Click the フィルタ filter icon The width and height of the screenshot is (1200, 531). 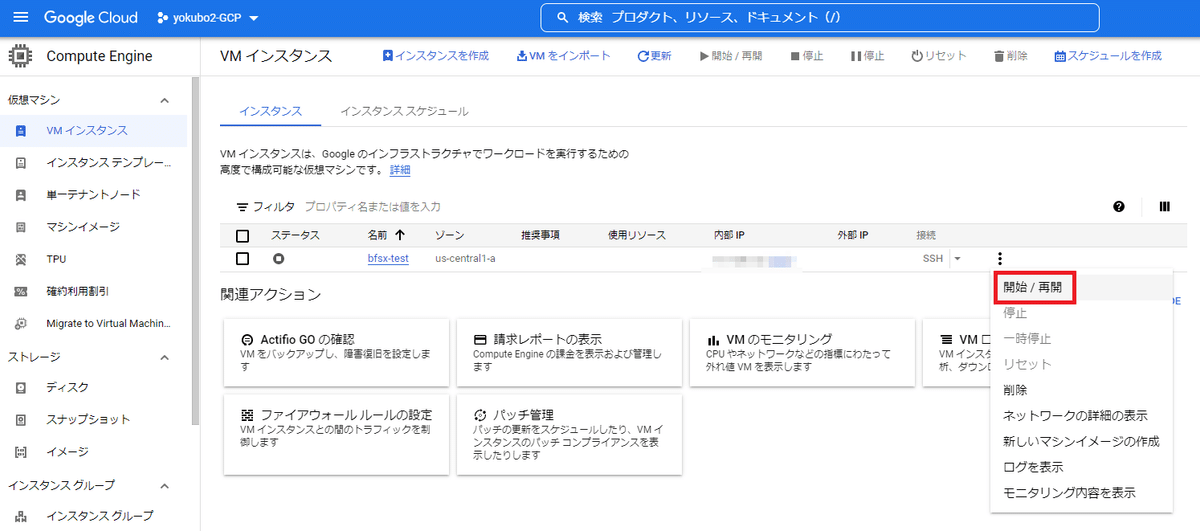pos(242,207)
